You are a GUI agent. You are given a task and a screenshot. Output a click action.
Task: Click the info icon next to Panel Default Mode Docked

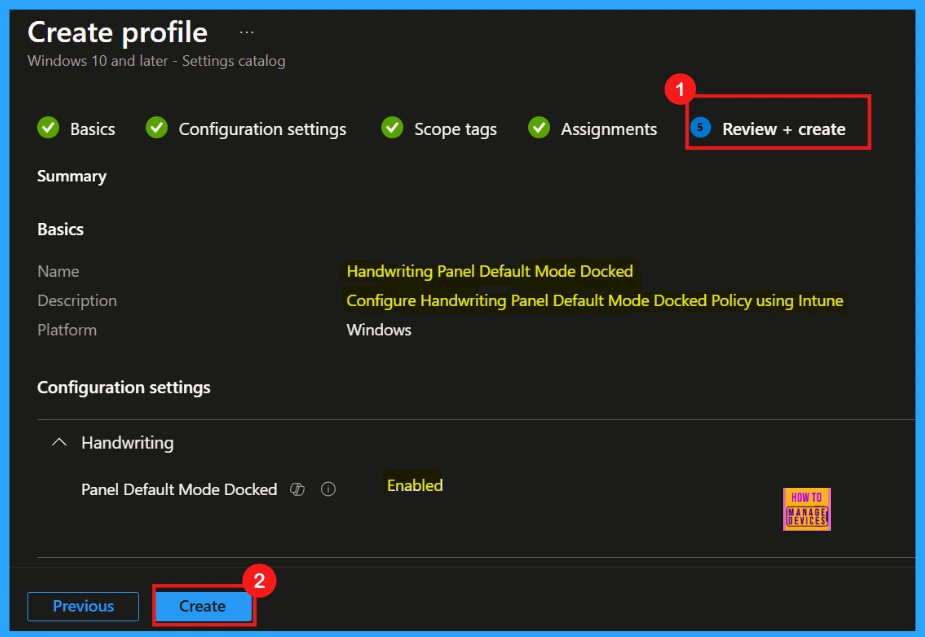point(328,489)
